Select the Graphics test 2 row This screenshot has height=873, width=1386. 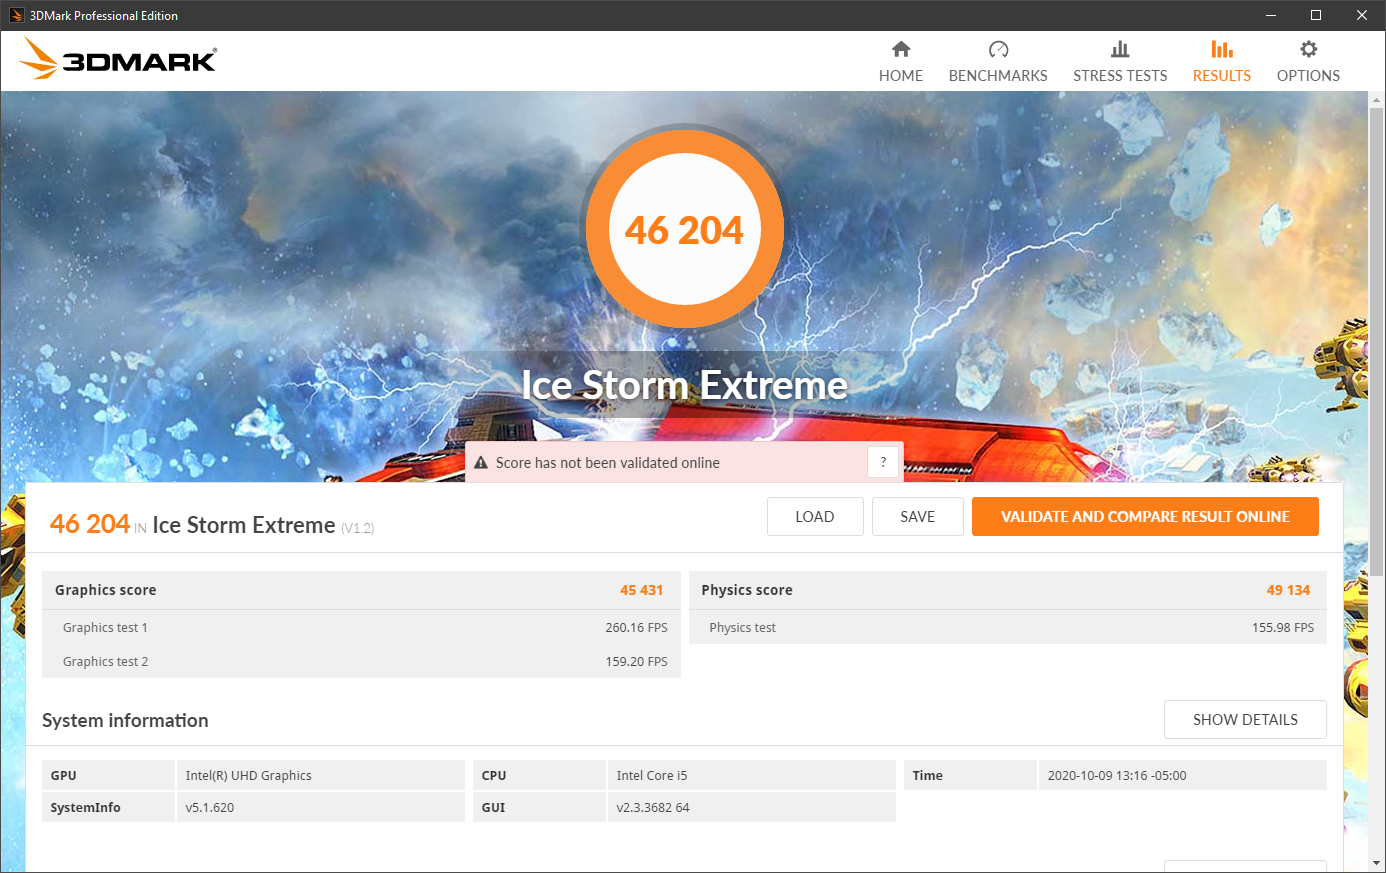(361, 662)
